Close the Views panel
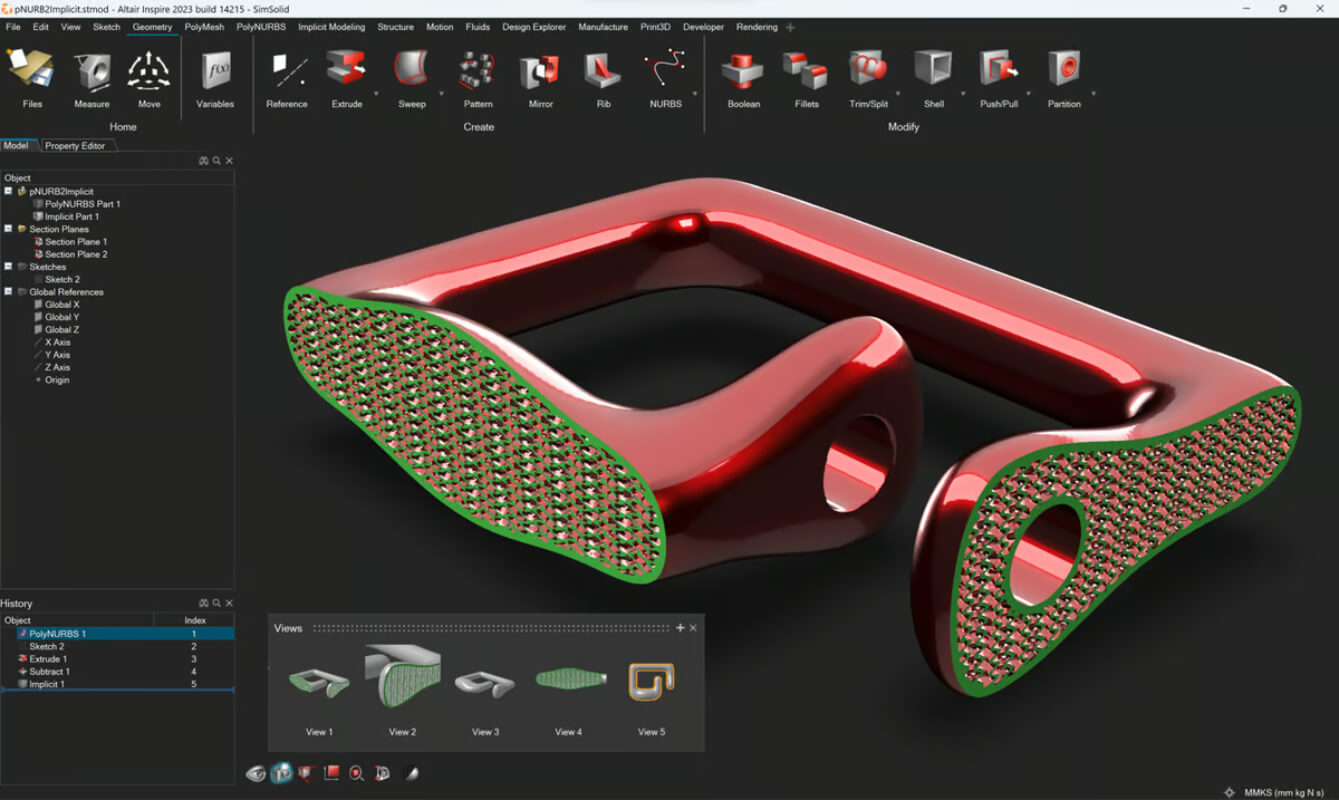This screenshot has width=1339, height=800. point(693,628)
